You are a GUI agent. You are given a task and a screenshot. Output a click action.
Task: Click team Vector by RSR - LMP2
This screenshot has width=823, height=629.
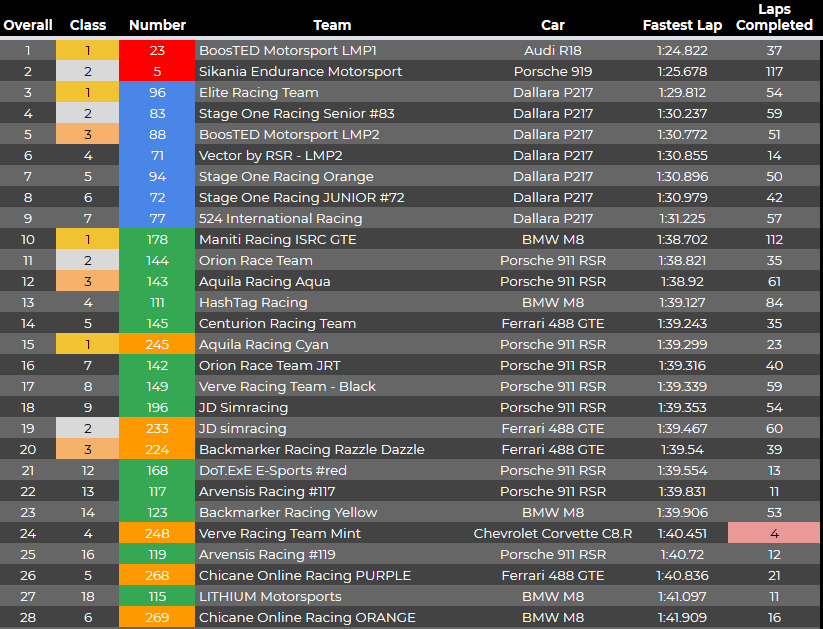tap(270, 155)
